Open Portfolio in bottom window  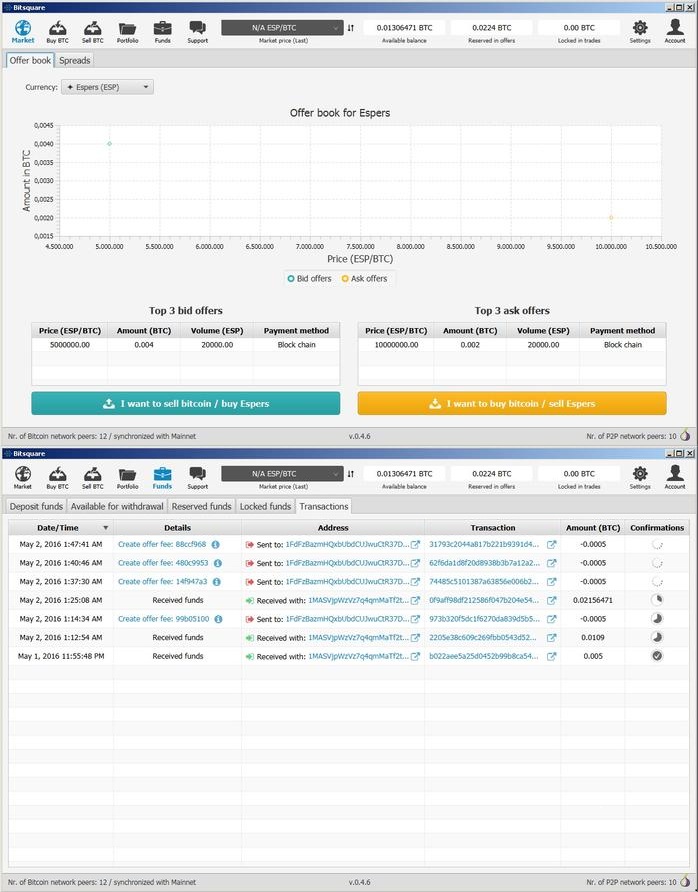(x=127, y=478)
